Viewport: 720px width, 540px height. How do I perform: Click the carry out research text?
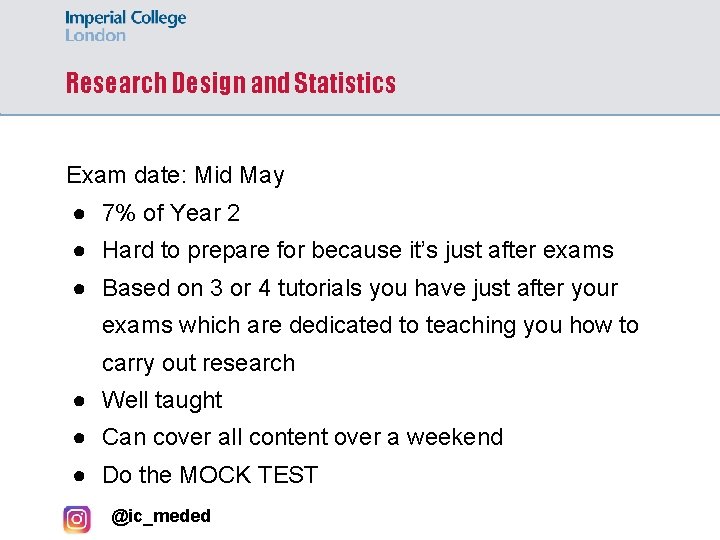198,363
